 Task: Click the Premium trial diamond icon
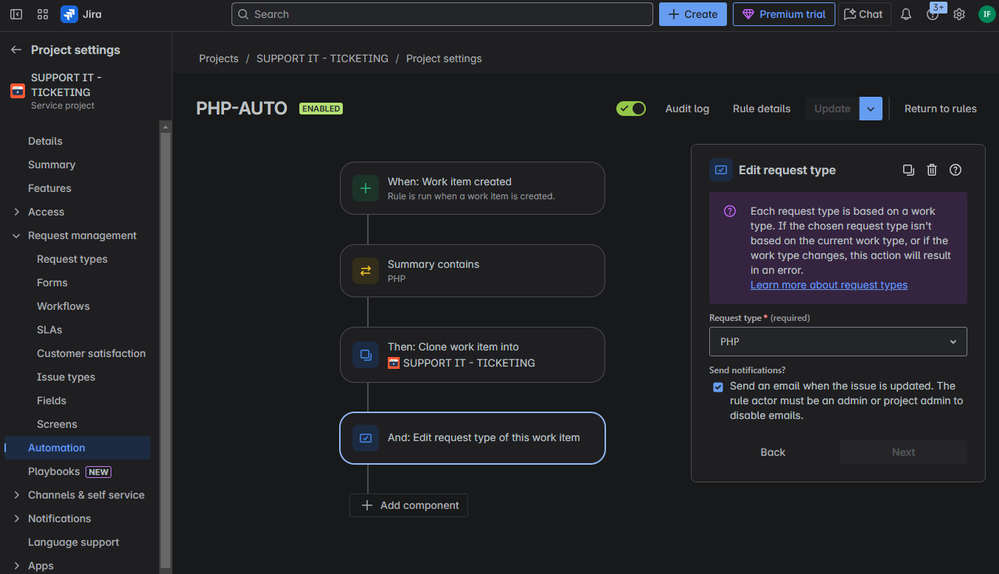click(748, 14)
